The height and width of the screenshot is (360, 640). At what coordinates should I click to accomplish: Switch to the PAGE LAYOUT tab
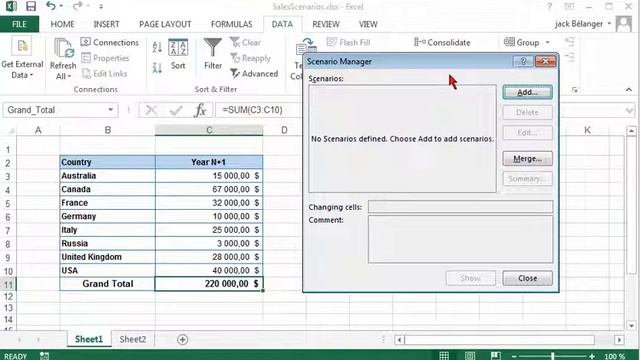tap(165, 24)
